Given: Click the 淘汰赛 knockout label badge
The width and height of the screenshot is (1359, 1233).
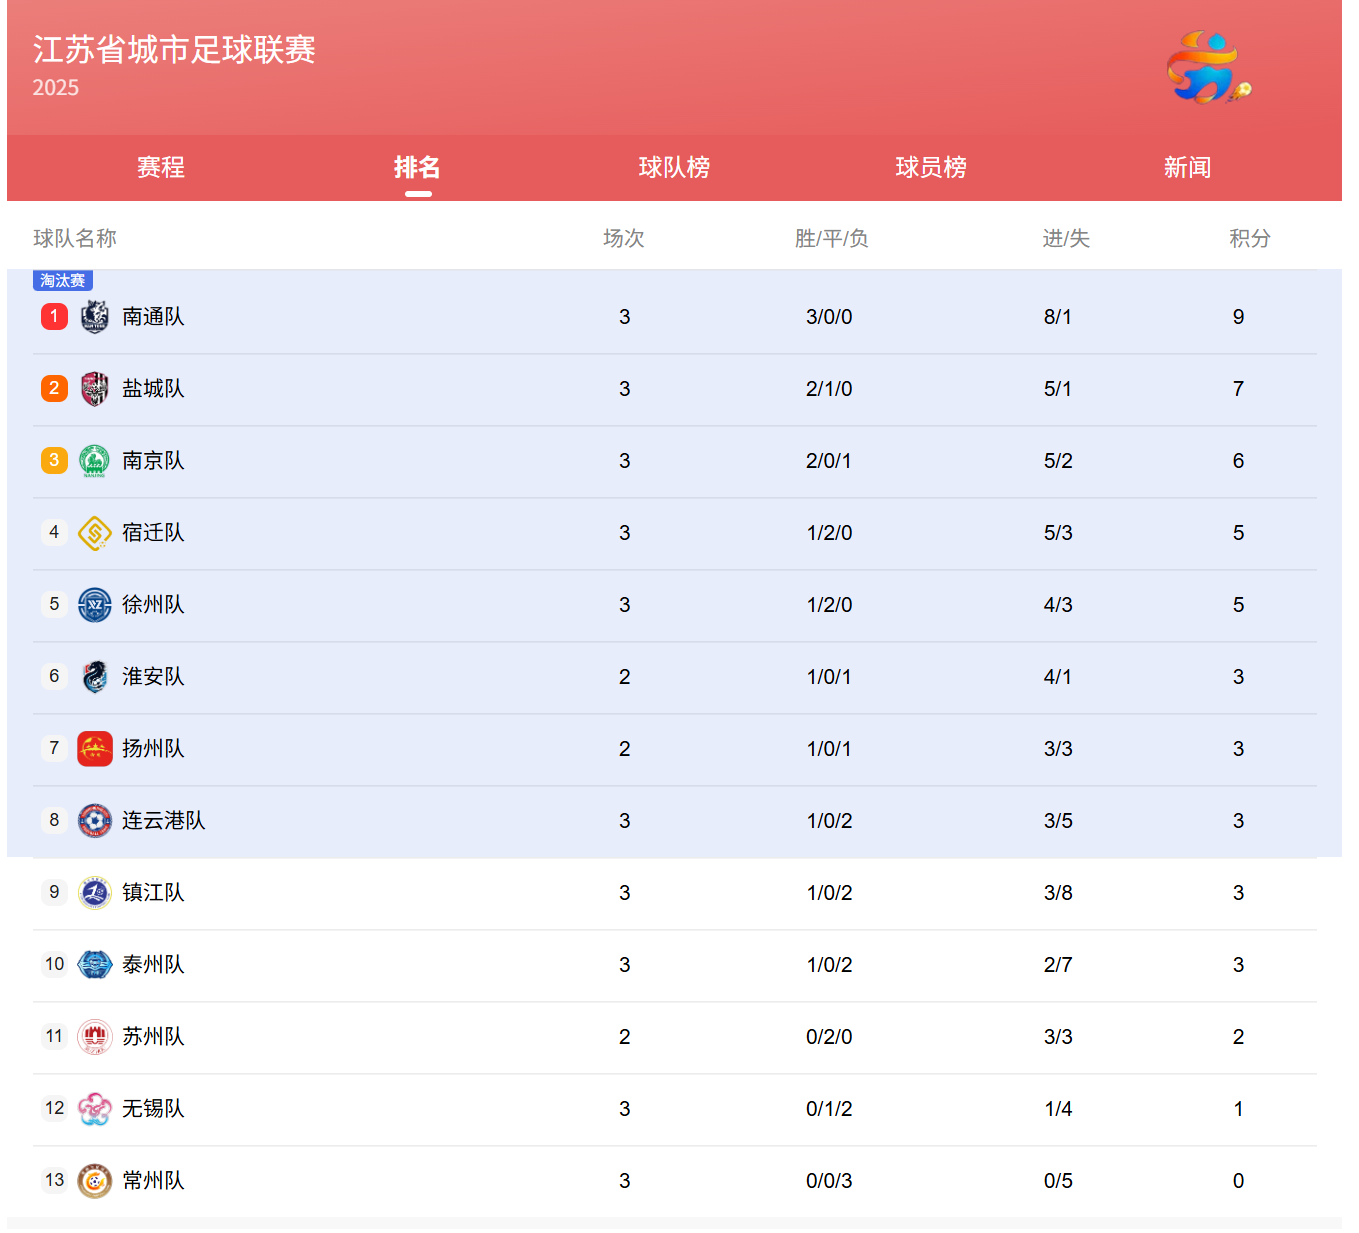Looking at the screenshot, I should [63, 281].
